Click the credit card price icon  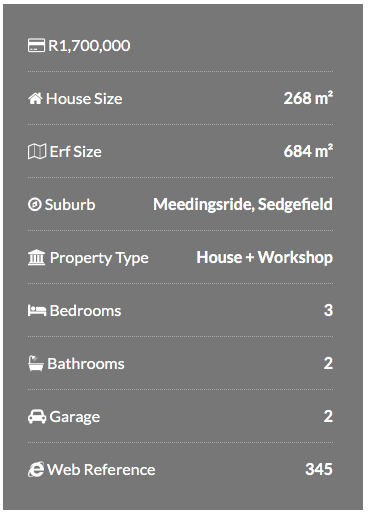click(x=36, y=45)
